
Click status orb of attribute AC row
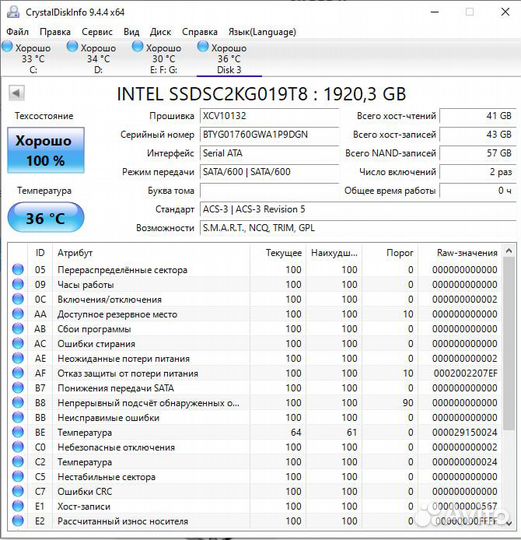(x=18, y=343)
